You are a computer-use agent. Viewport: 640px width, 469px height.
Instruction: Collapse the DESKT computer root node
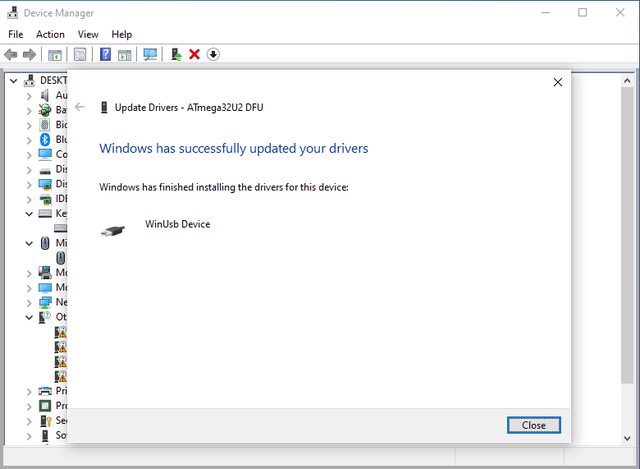point(13,81)
